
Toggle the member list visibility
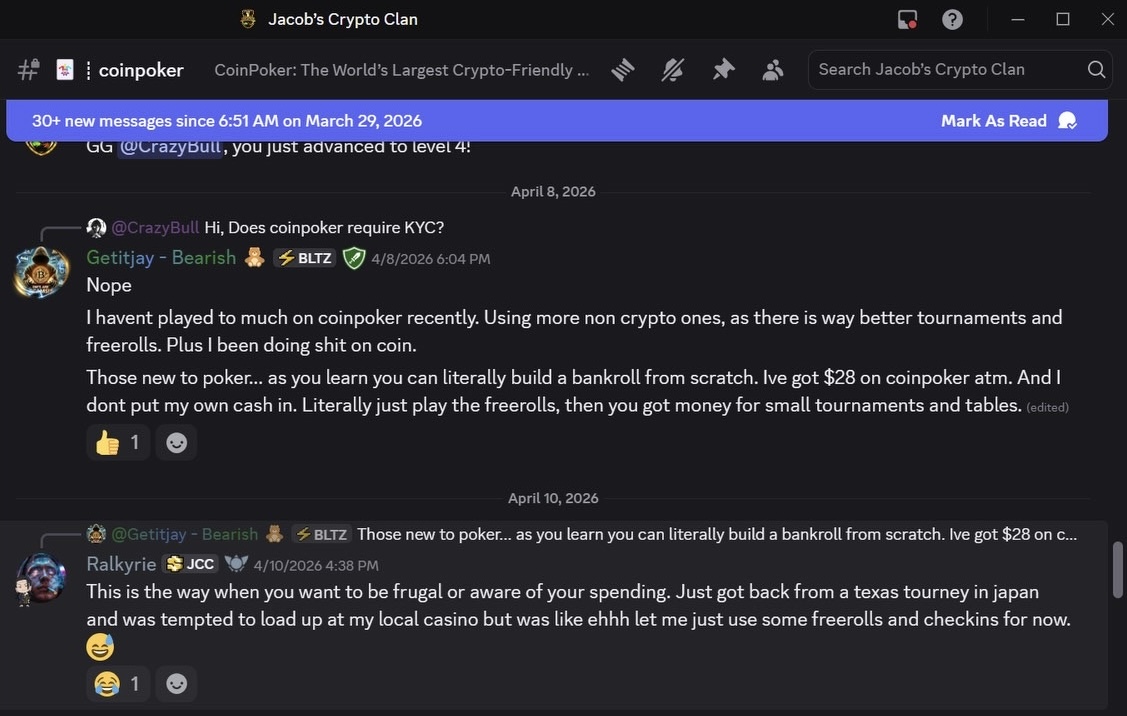773,70
